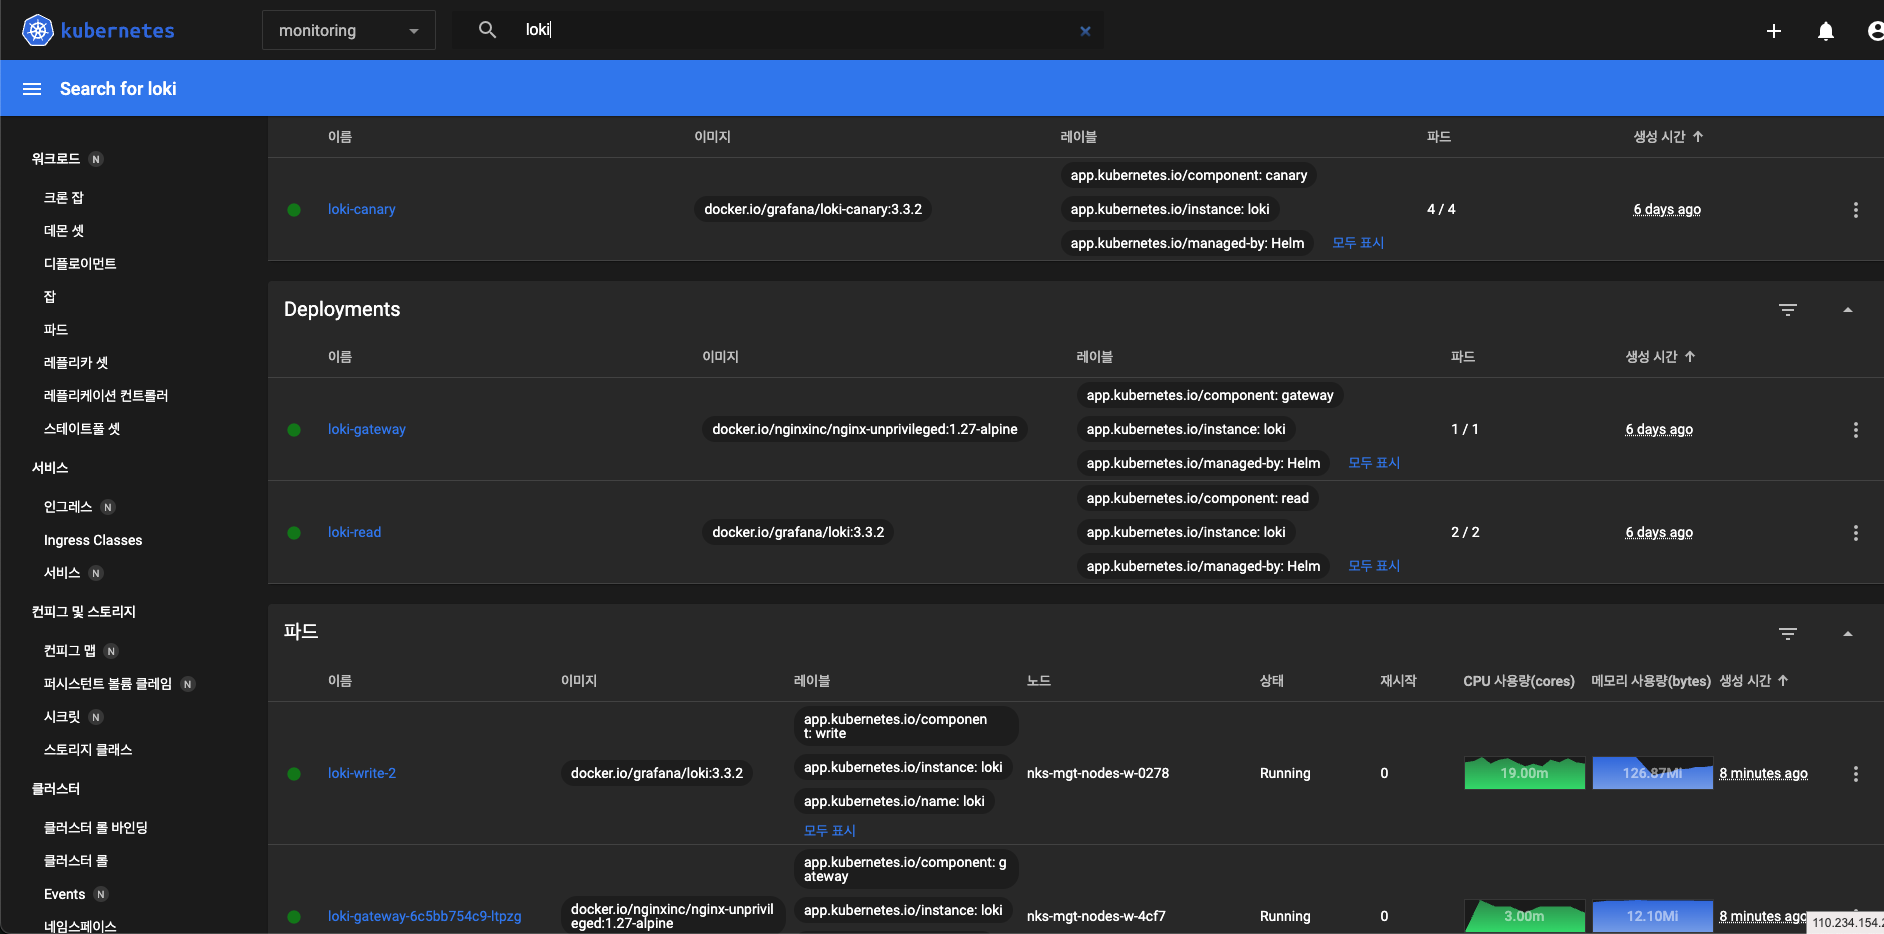Open actions menu for loki-gateway deployment

click(x=1856, y=430)
